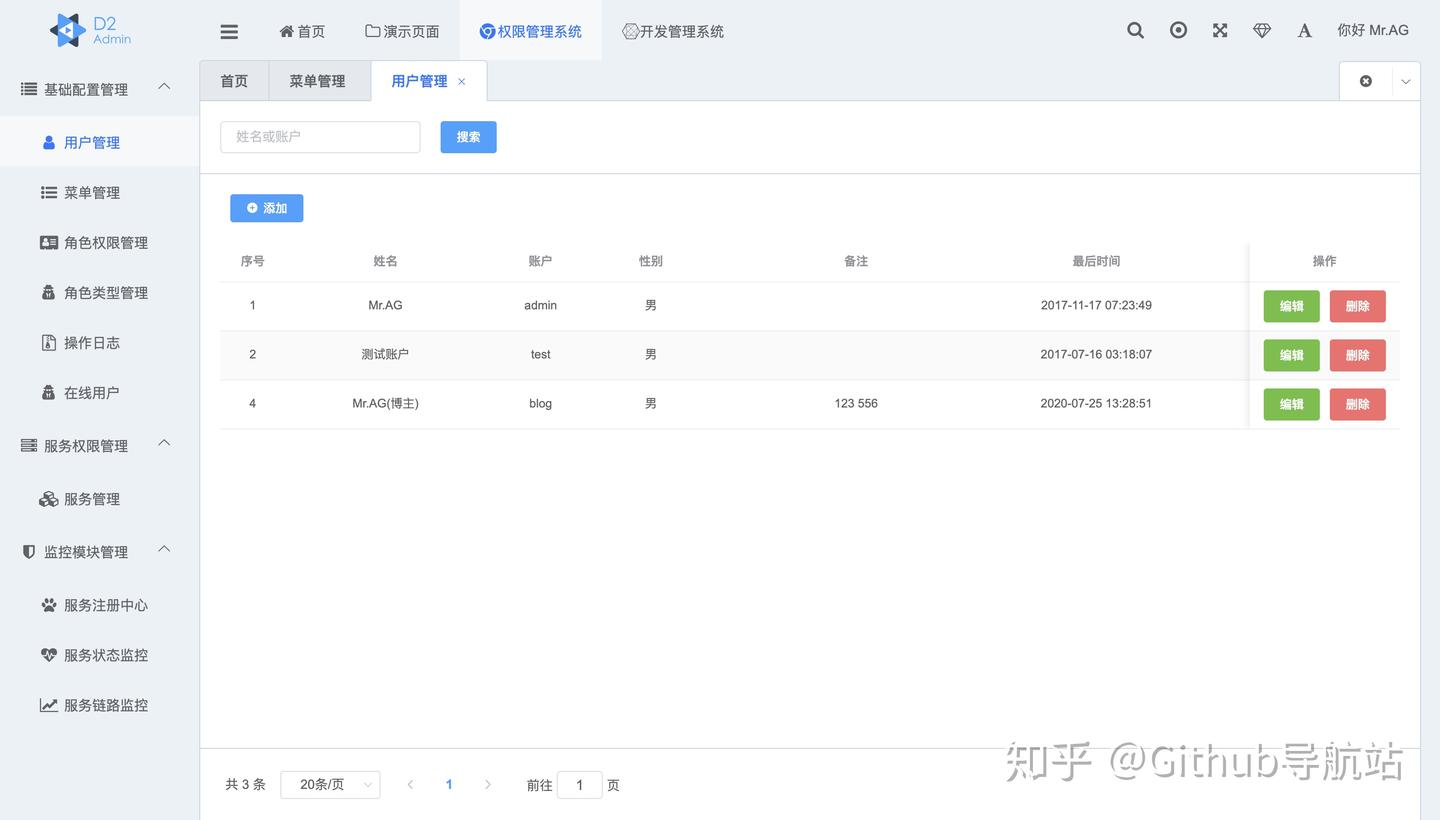Screen dimensions: 1440x820
Task: Open the search magnifier icon in header
Action: click(1135, 30)
